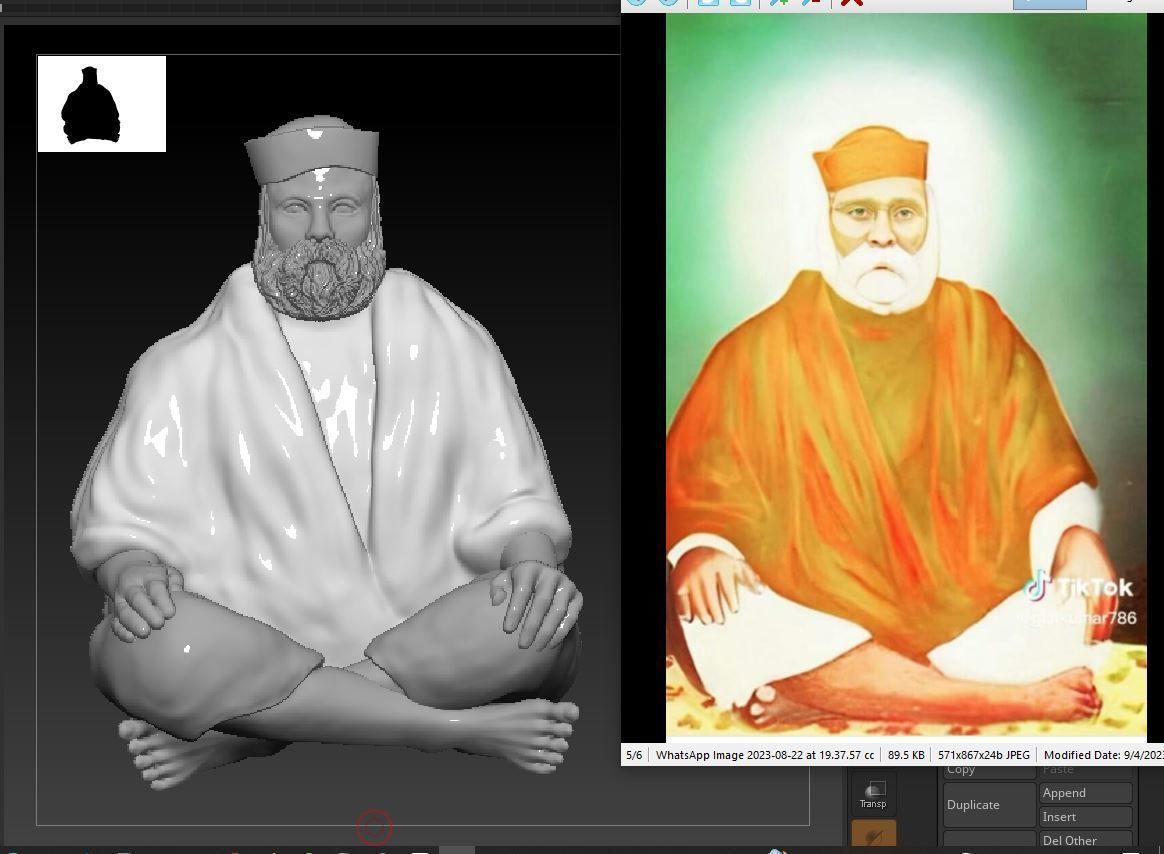Image resolution: width=1164 pixels, height=854 pixels.
Task: Click the Append button
Action: point(1085,793)
